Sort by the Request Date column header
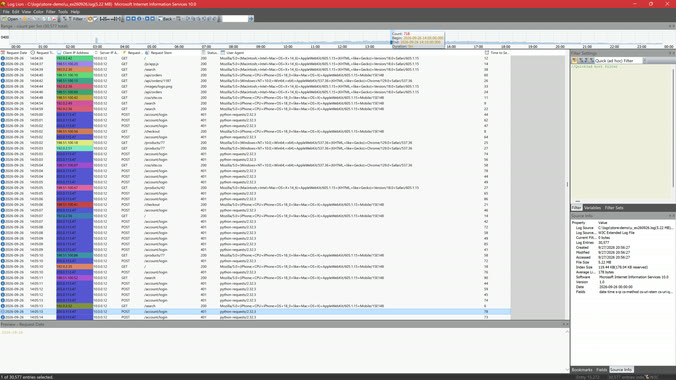 point(14,53)
